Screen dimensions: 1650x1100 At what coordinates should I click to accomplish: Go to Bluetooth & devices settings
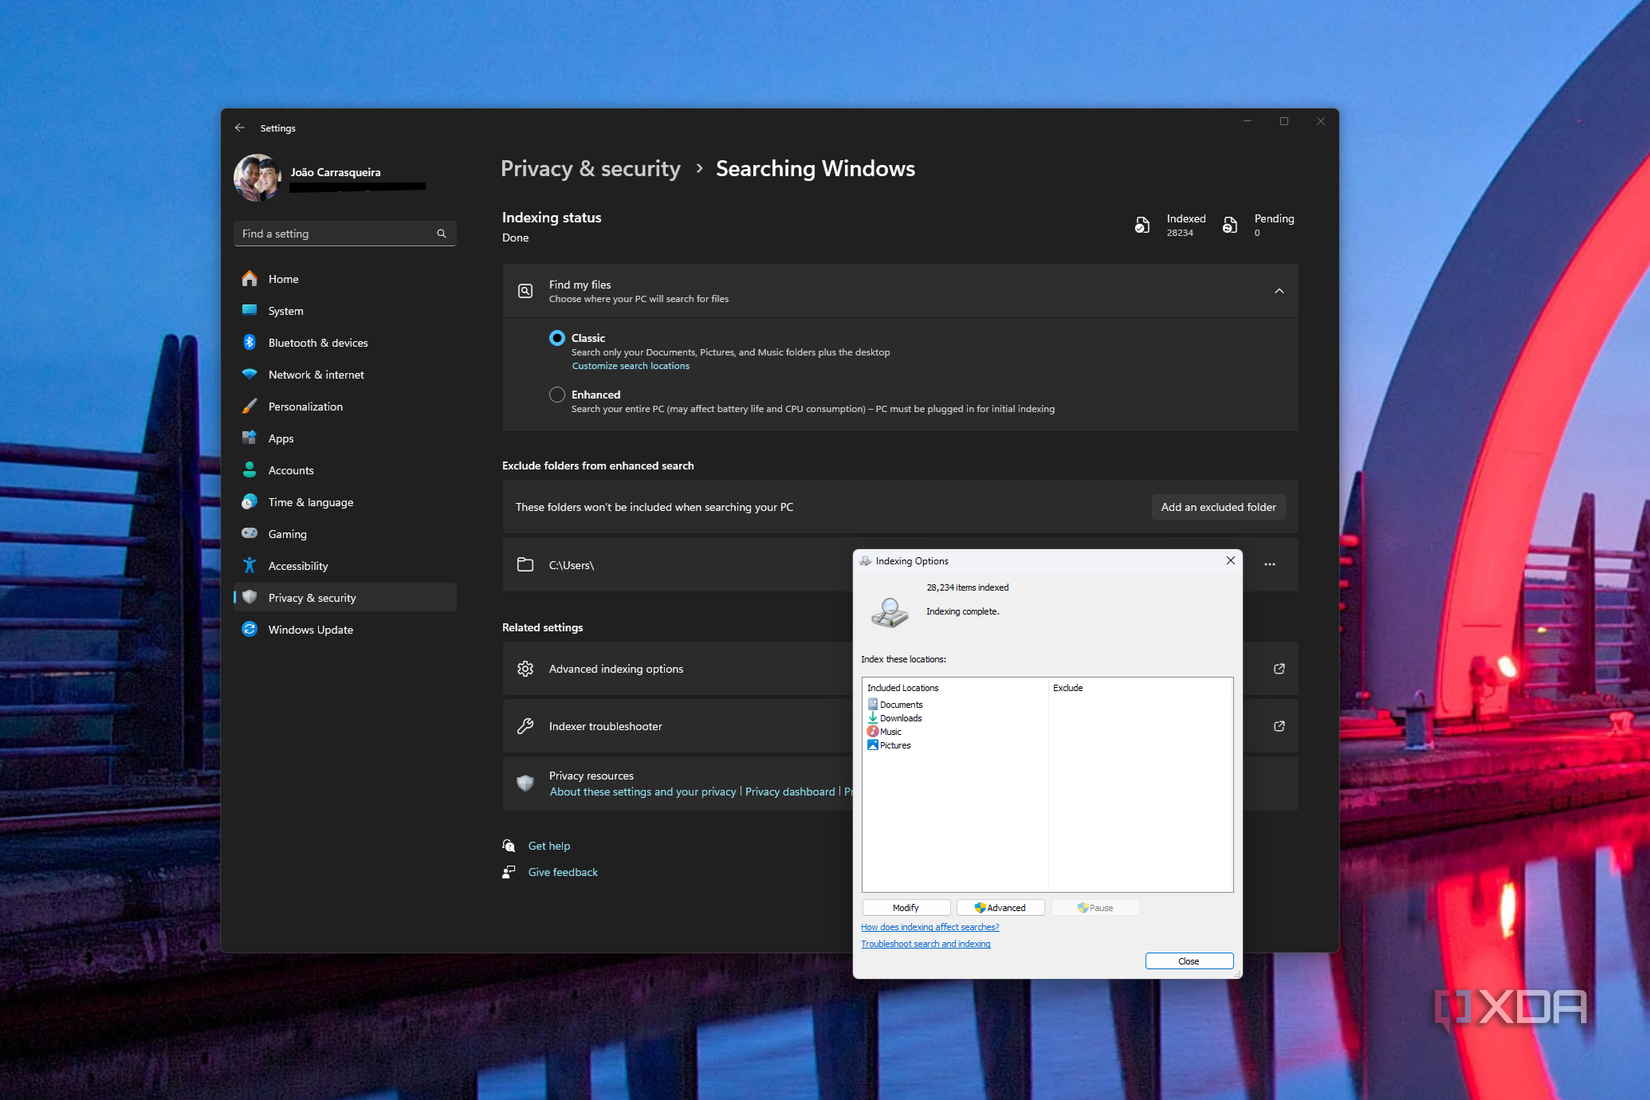(x=345, y=343)
